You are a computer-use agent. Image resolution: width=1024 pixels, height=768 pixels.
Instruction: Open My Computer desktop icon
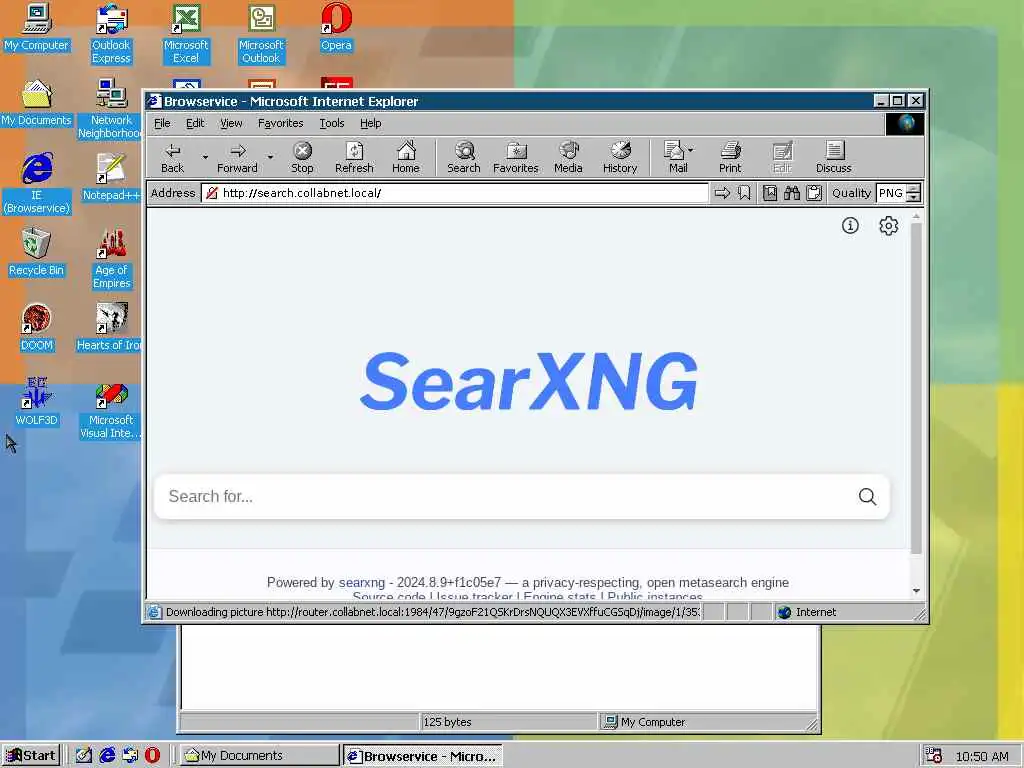tap(37, 28)
